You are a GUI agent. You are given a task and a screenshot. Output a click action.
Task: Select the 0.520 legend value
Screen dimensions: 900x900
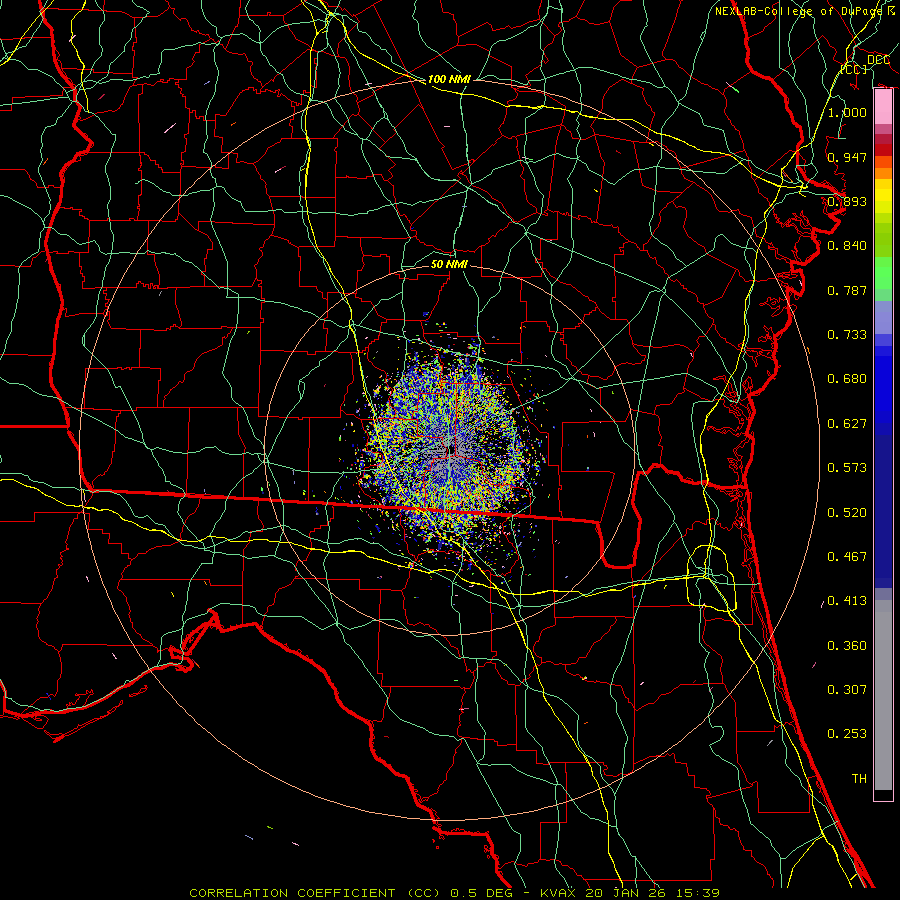pos(847,513)
